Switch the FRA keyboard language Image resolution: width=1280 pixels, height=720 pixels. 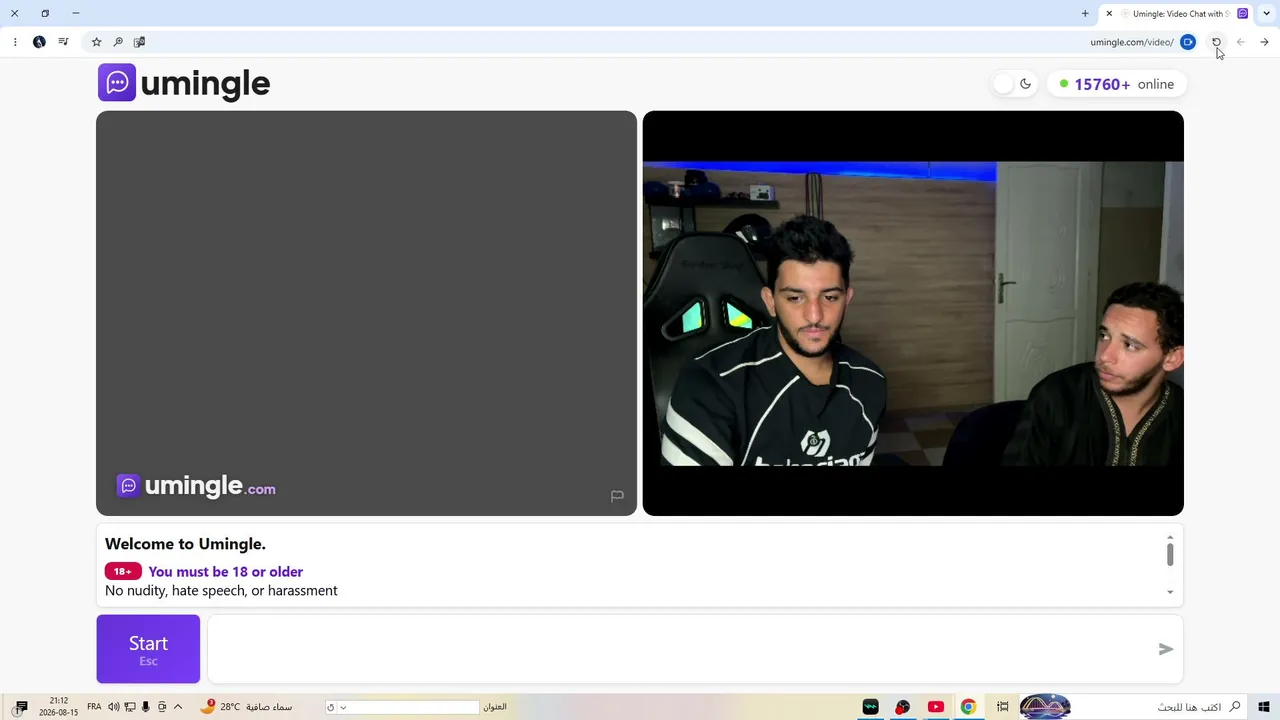(94, 707)
